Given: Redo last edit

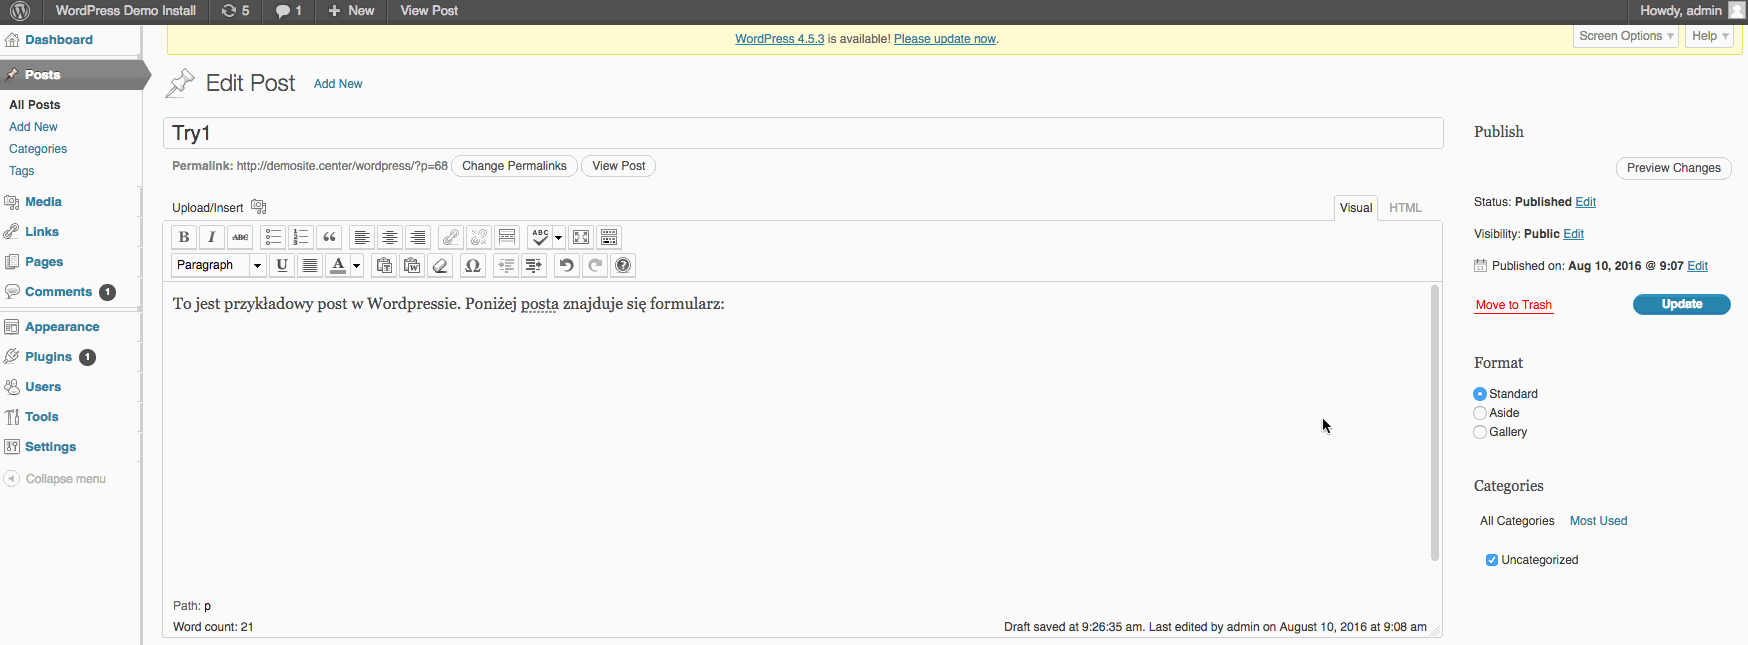Looking at the screenshot, I should coord(595,265).
